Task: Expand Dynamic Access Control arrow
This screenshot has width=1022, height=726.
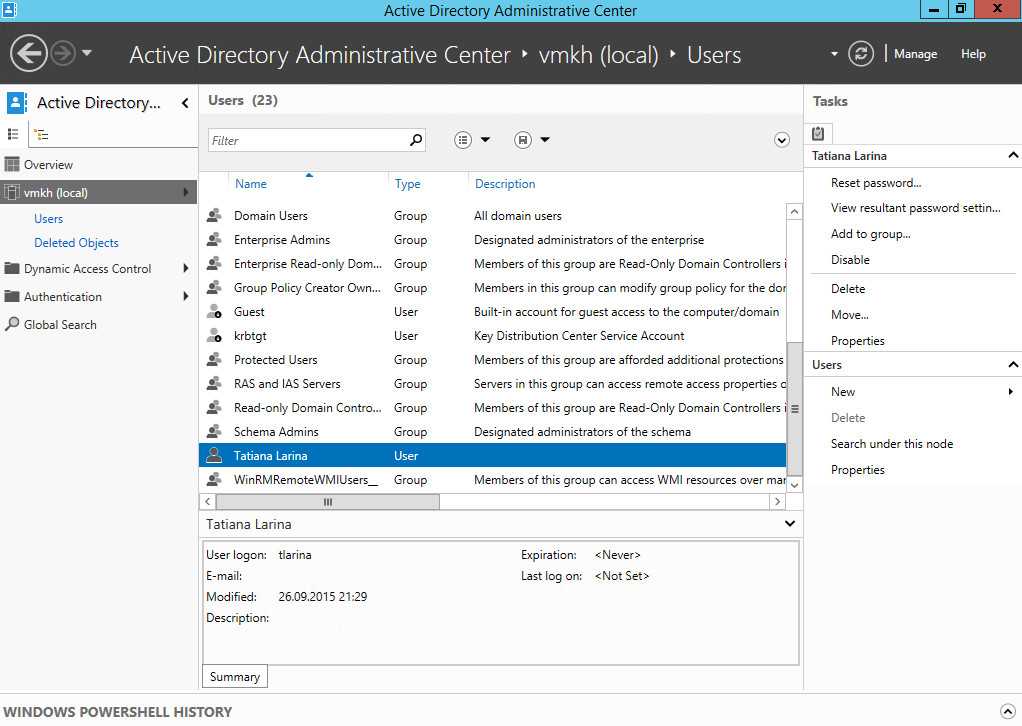Action: click(x=186, y=269)
